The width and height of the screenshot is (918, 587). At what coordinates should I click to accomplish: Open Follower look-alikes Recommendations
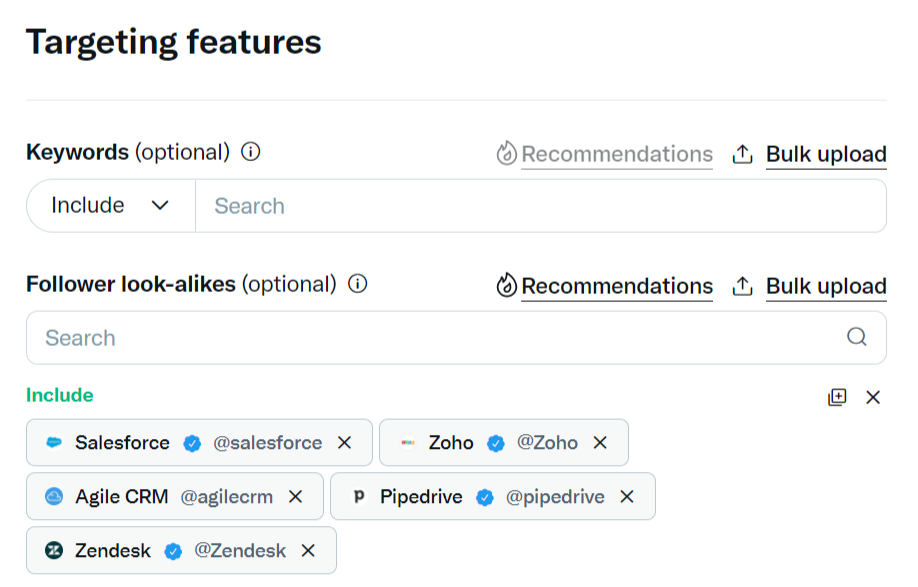point(605,286)
